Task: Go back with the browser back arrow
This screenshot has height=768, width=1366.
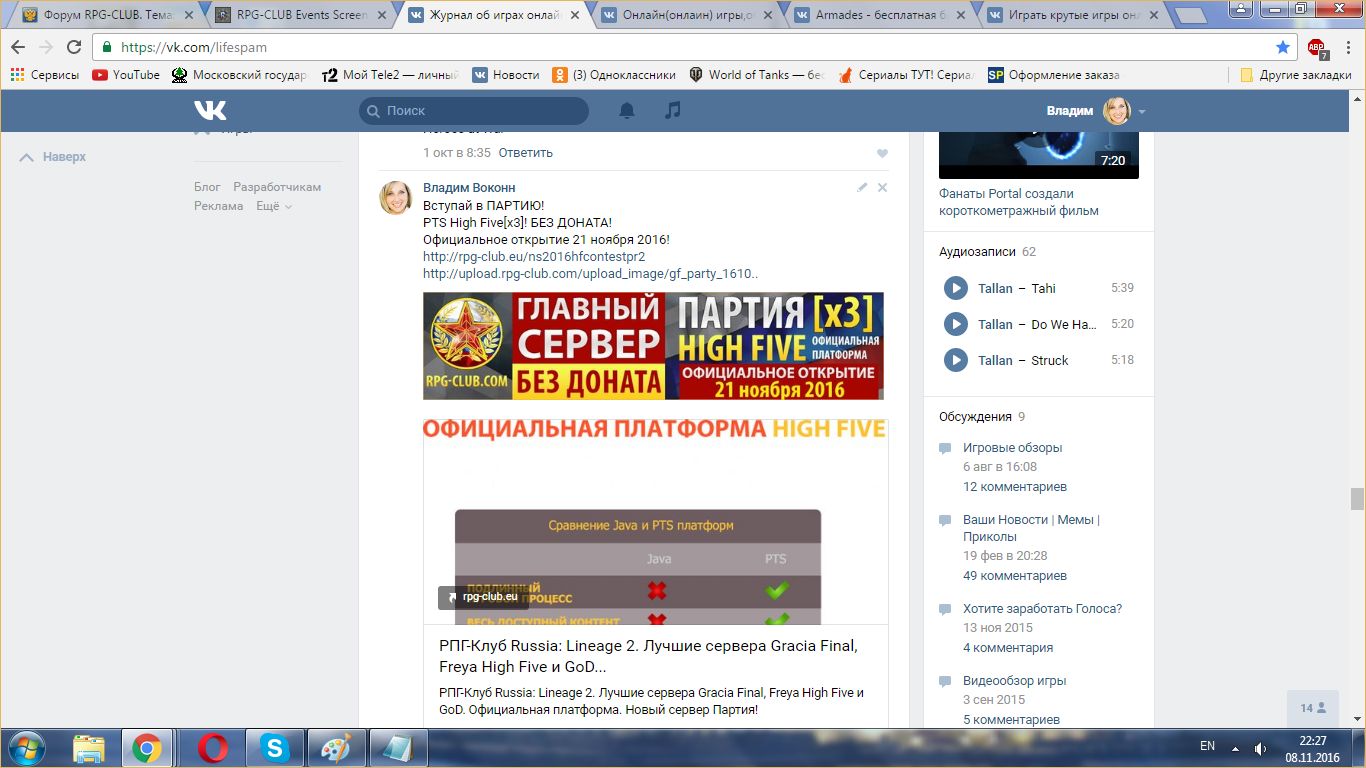Action: pyautogui.click(x=18, y=47)
